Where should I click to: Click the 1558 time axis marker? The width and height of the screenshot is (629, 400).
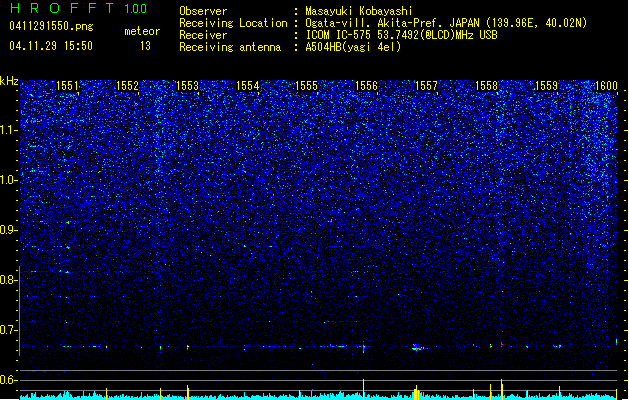click(x=486, y=86)
